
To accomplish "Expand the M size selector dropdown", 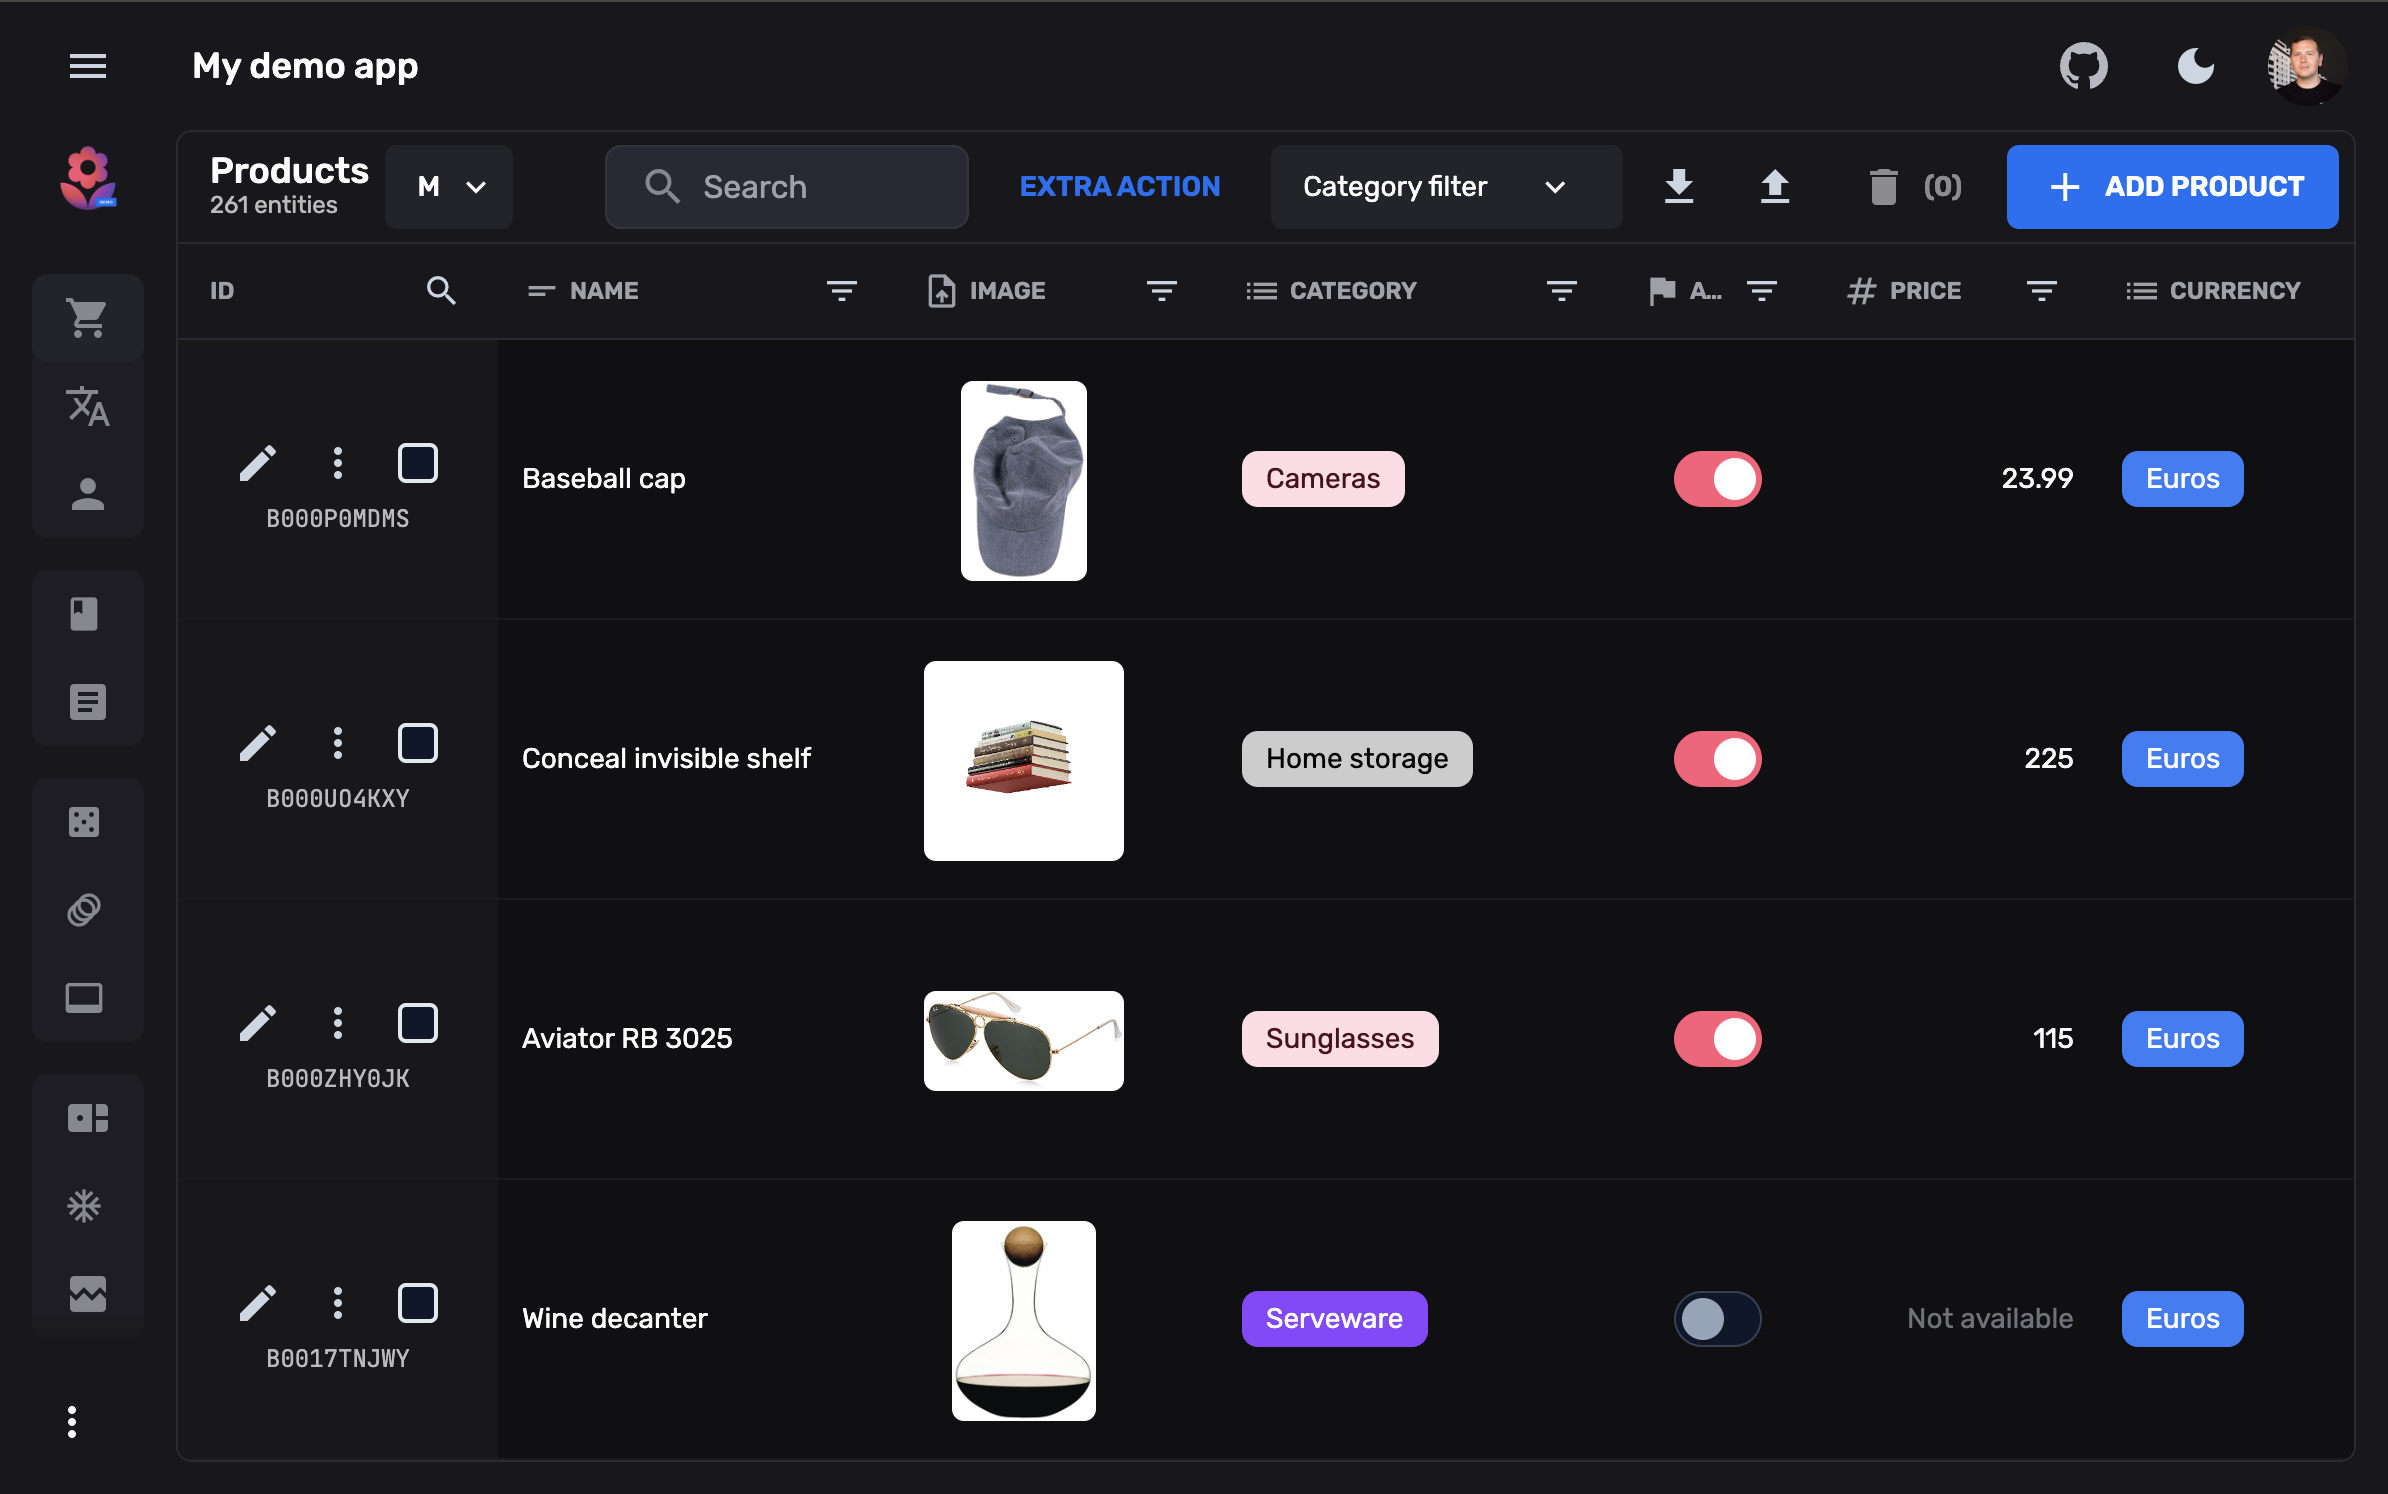I will click(448, 186).
